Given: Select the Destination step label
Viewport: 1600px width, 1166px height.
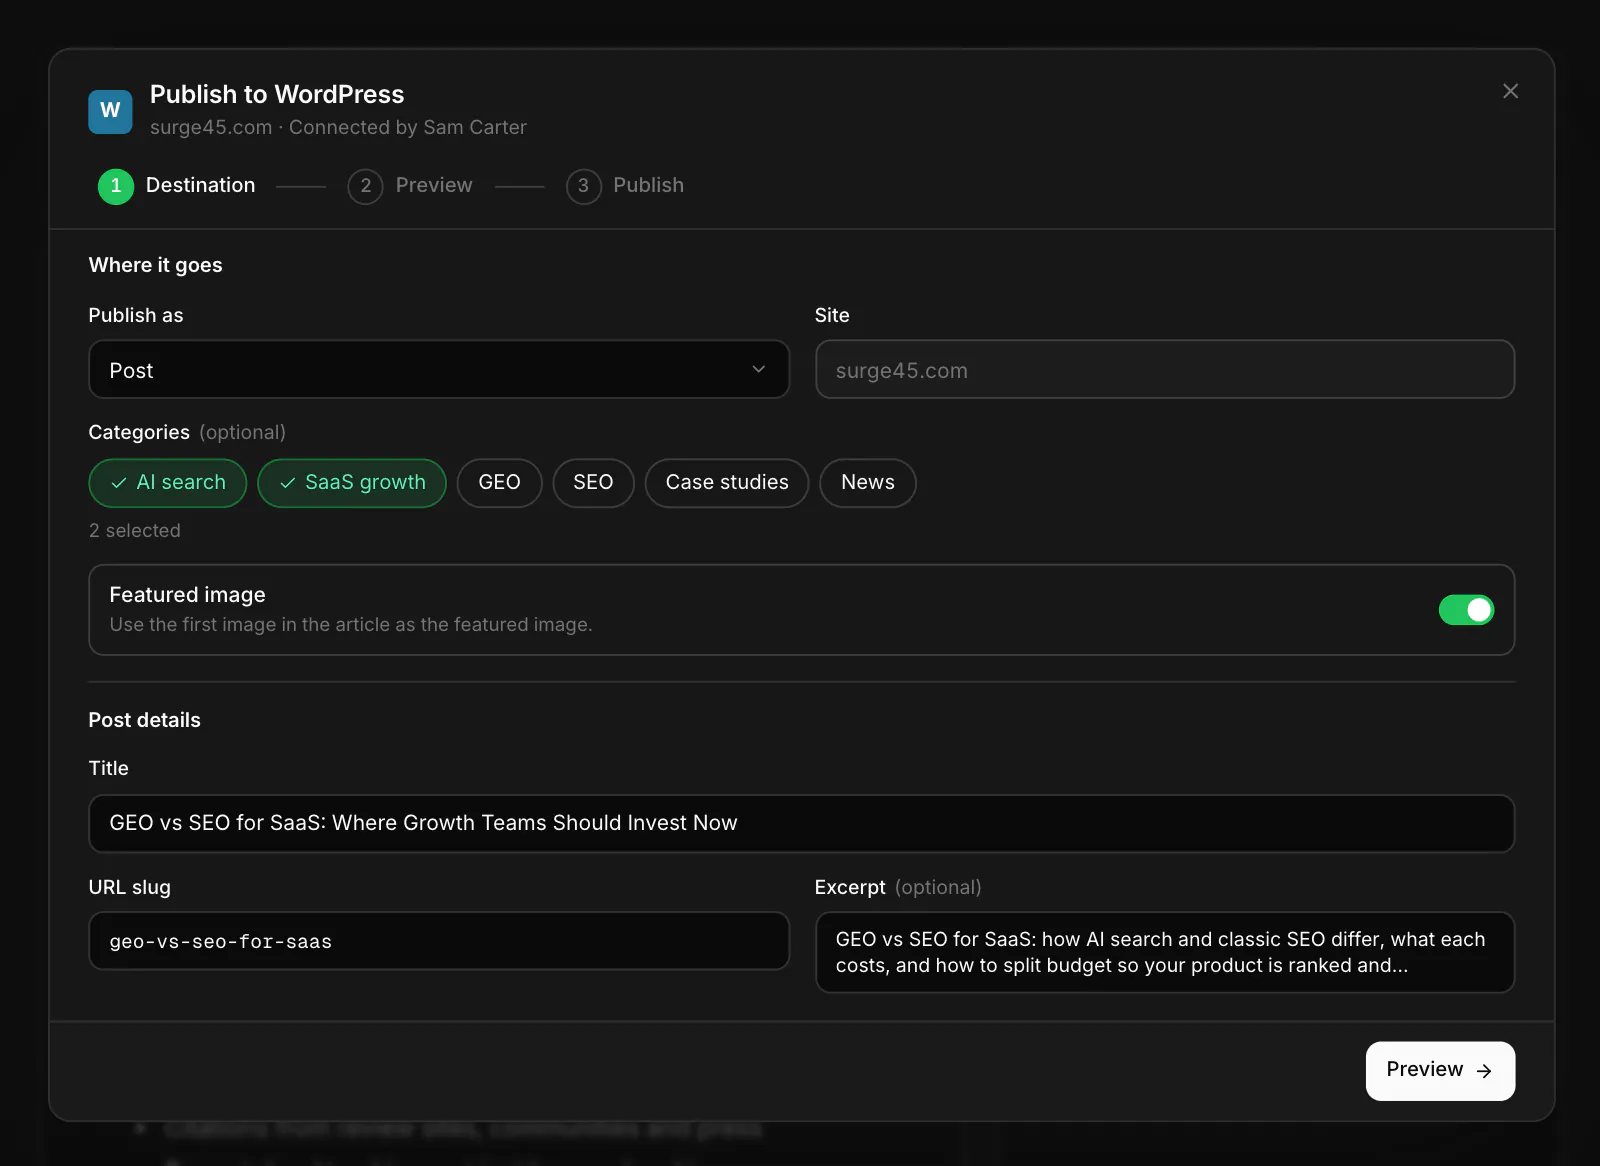Looking at the screenshot, I should pos(200,186).
